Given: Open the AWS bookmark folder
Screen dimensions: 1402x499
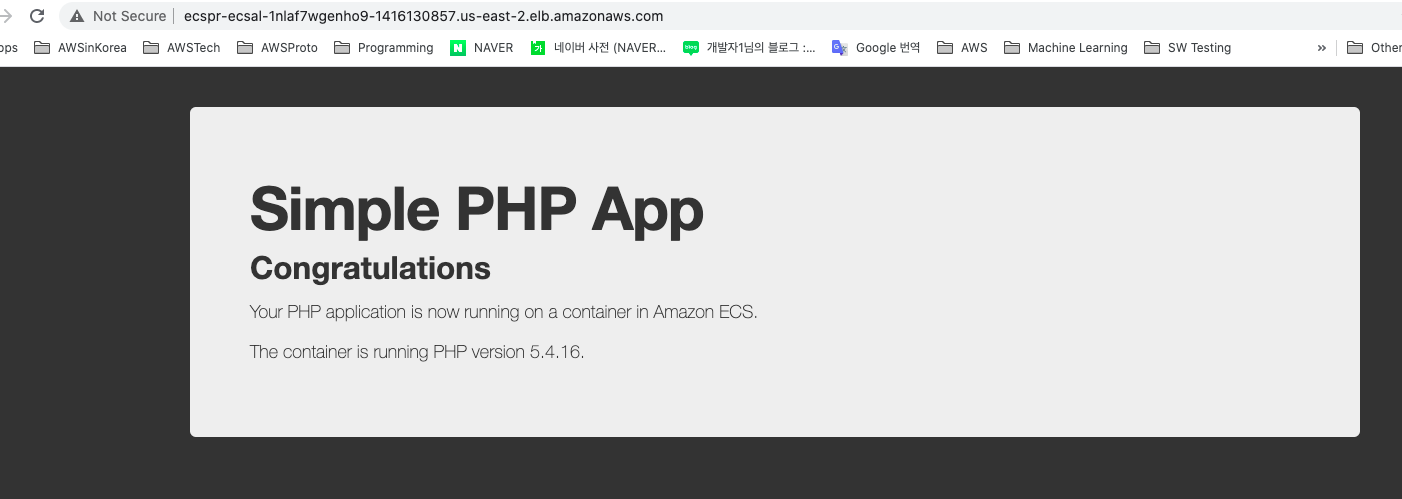Looking at the screenshot, I should [962, 47].
